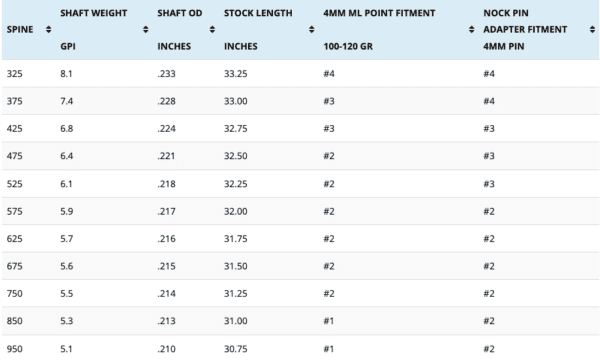Click the SHAFT WEIGHT header label
This screenshot has height=362, width=600.
(93, 13)
